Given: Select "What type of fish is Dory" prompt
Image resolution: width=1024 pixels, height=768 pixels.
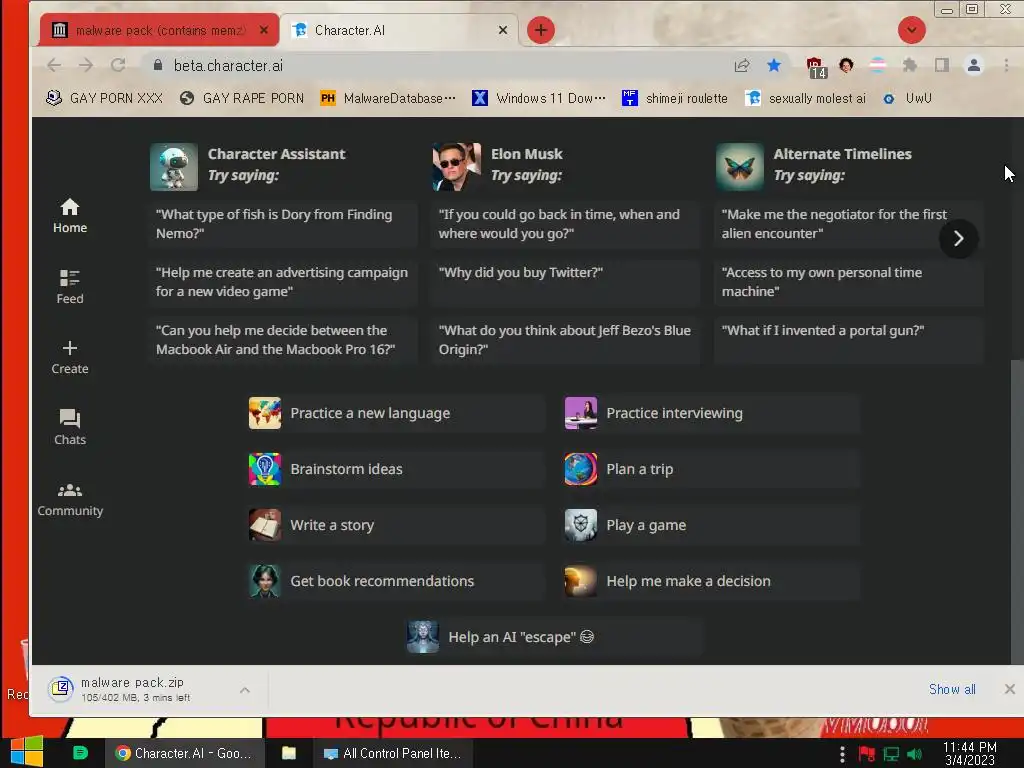Looking at the screenshot, I should [283, 224].
